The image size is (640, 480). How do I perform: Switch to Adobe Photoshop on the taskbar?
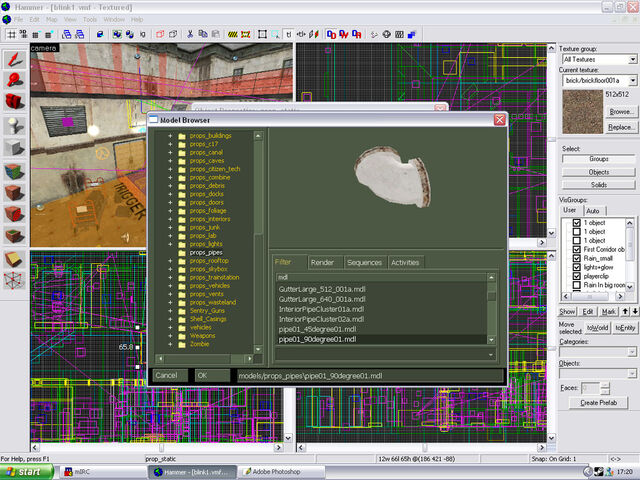click(x=281, y=472)
